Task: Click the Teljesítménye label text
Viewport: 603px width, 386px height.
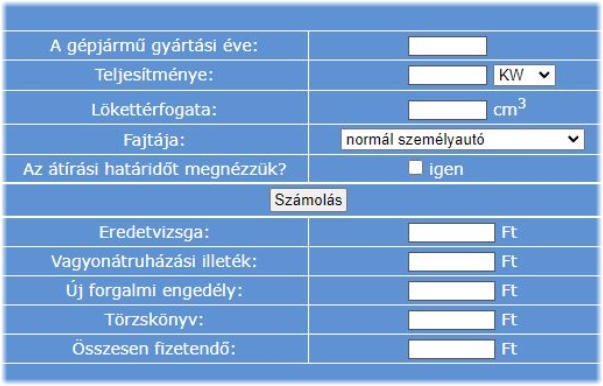Action: point(154,75)
